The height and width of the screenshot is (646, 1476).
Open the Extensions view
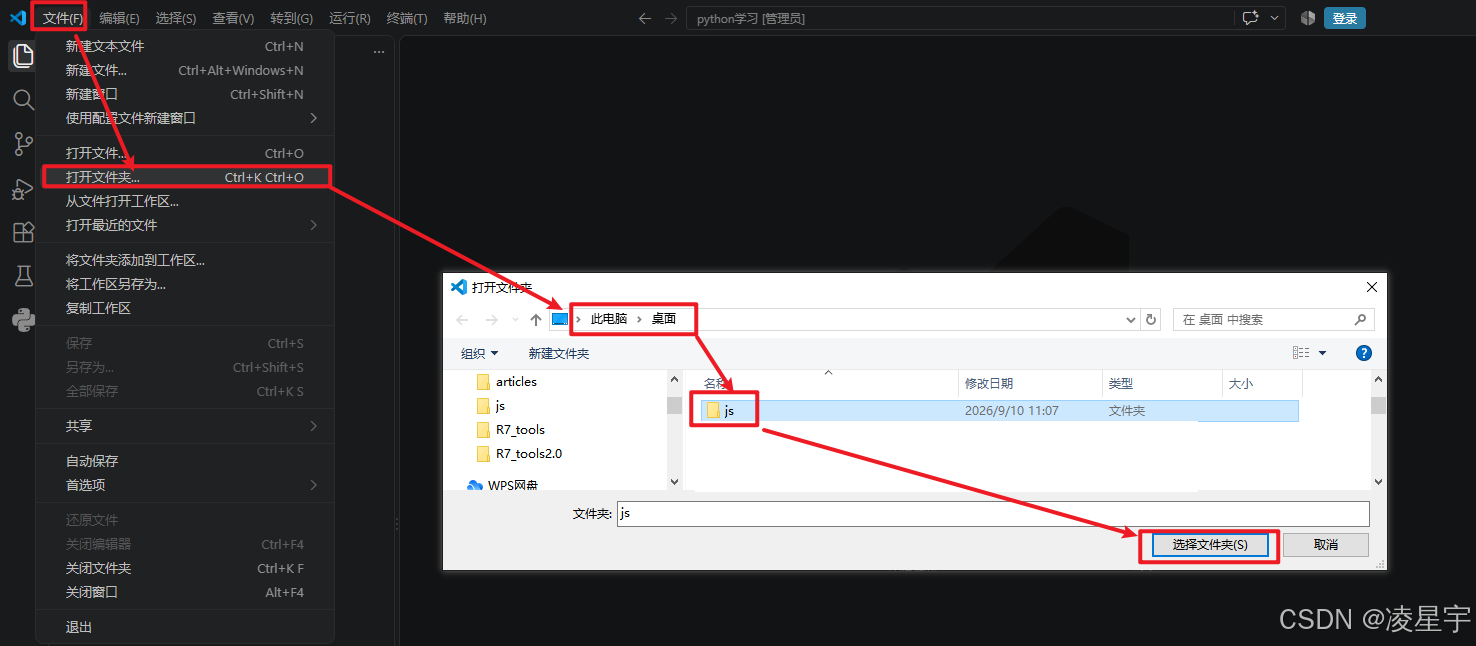(x=23, y=232)
